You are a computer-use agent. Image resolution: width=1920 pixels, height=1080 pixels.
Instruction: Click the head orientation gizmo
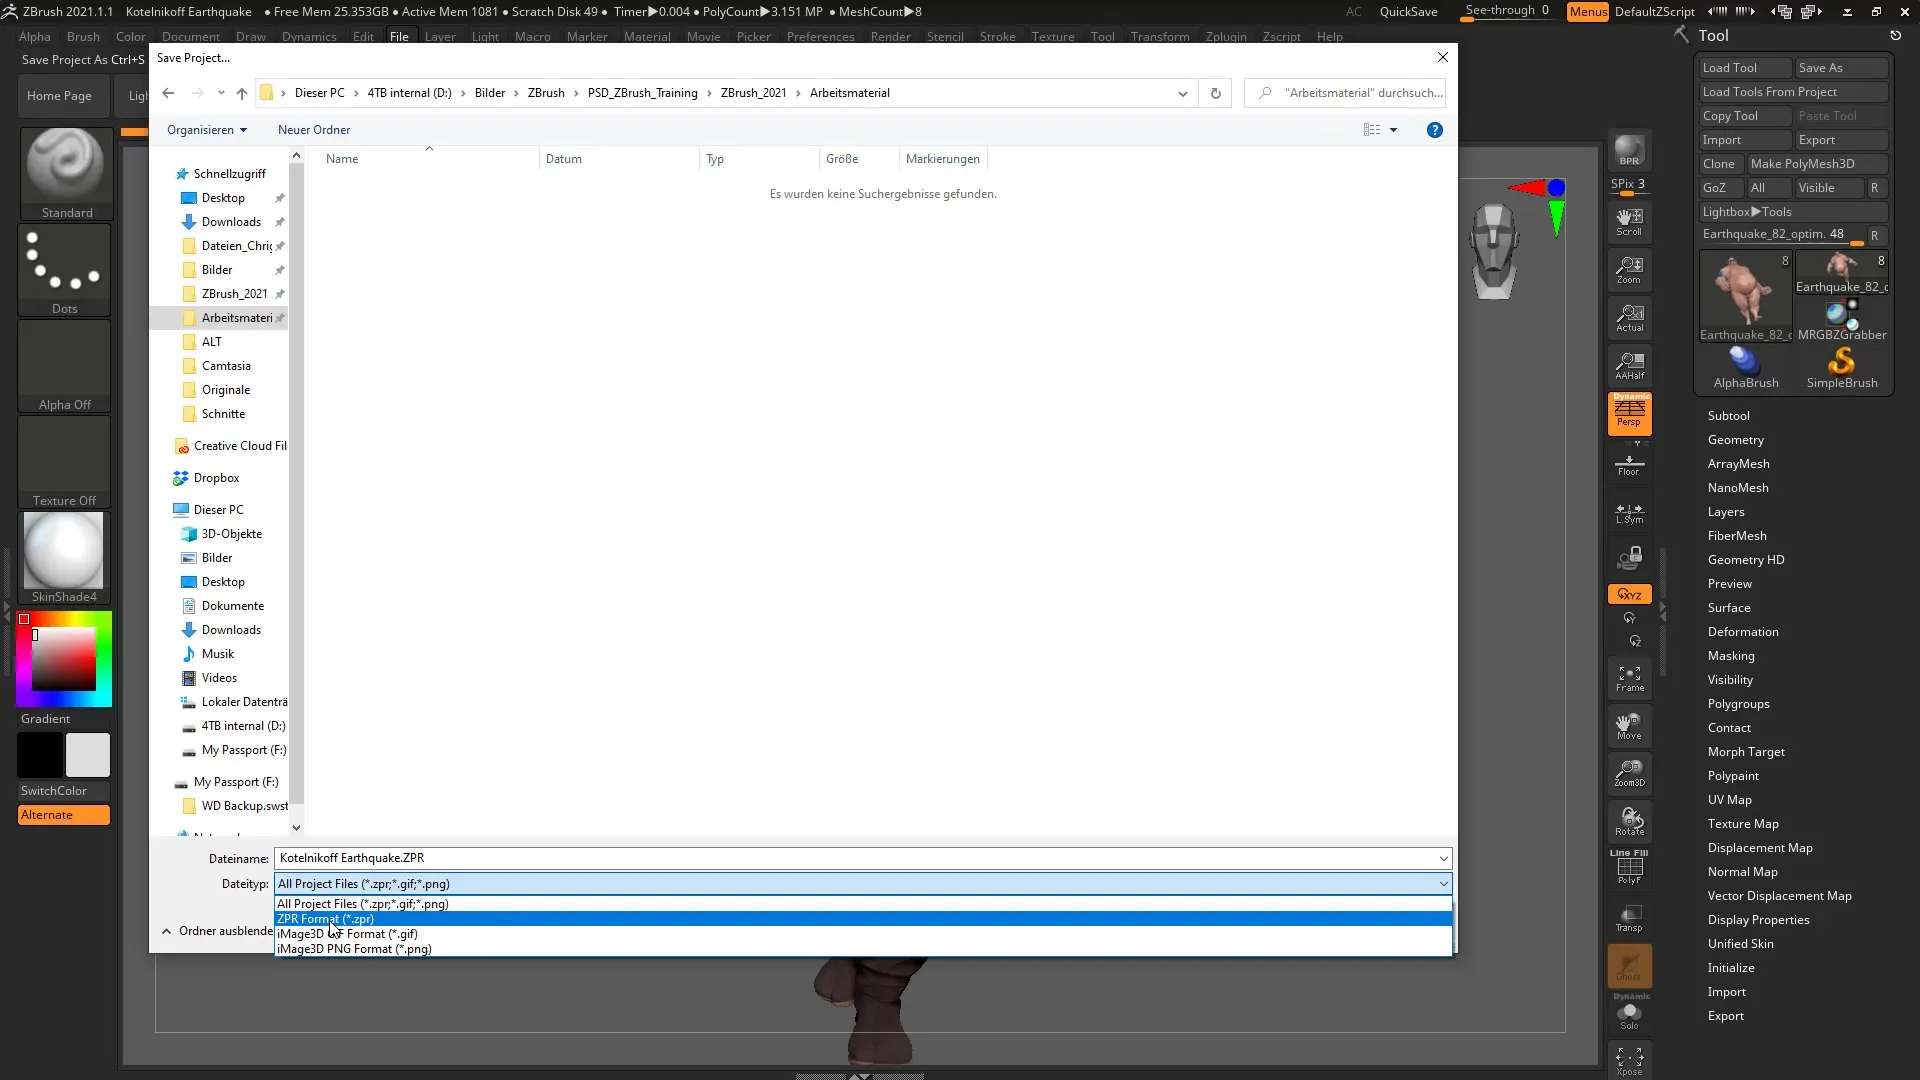[1494, 251]
